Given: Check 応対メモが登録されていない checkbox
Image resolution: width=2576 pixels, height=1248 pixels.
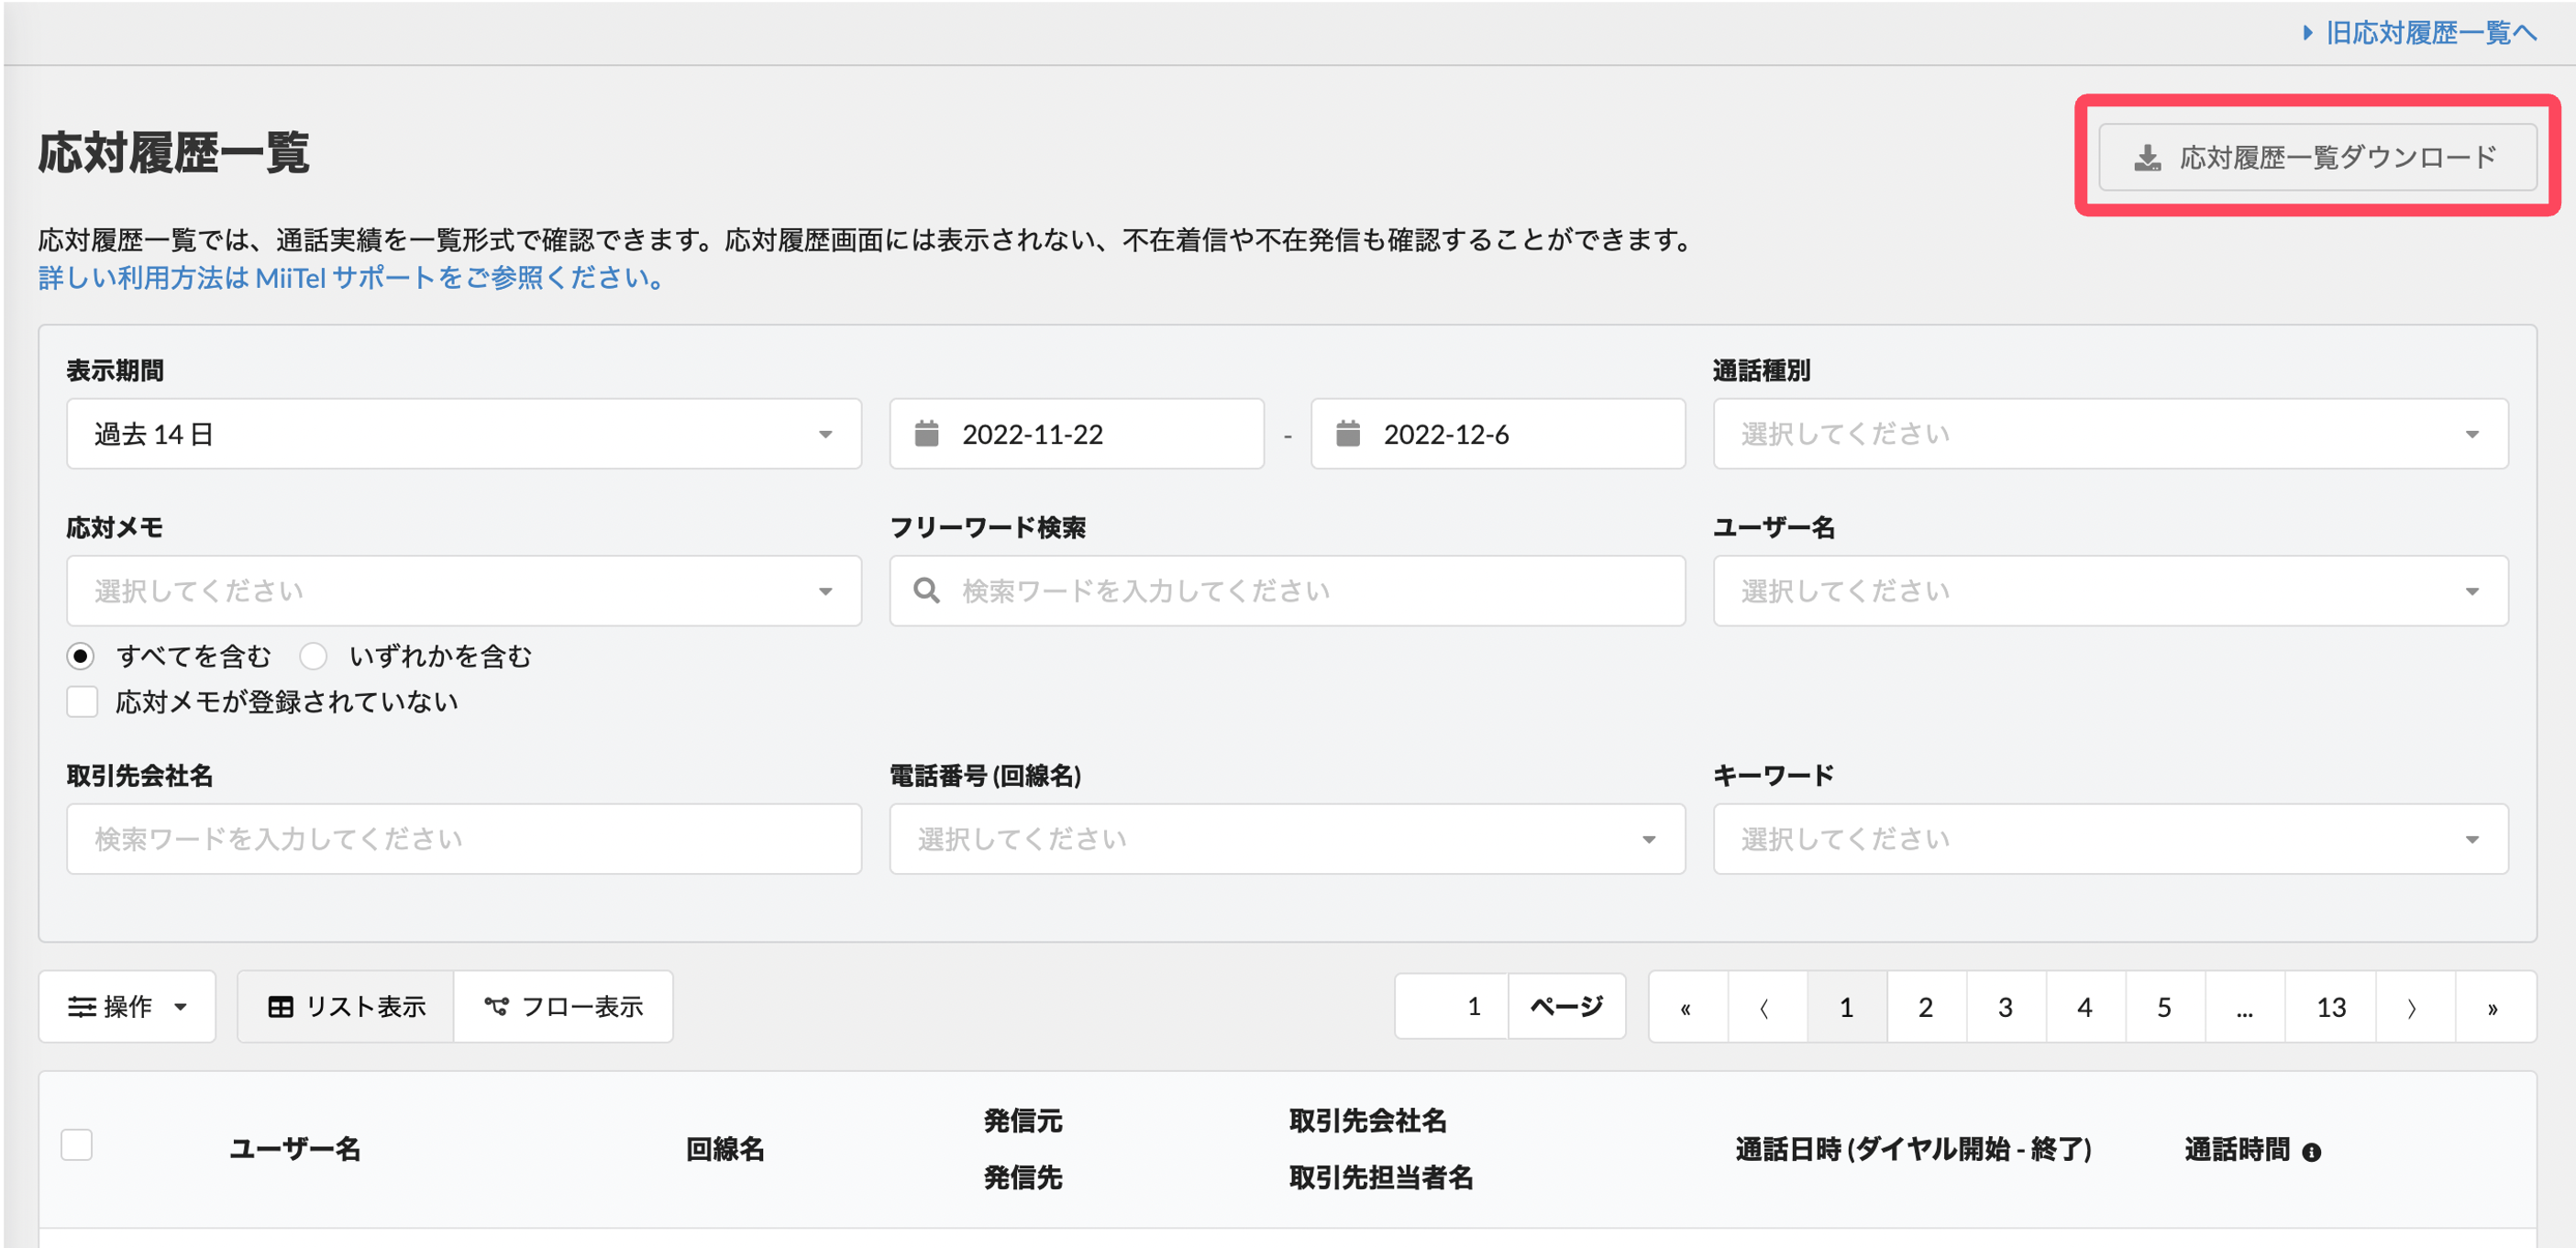Looking at the screenshot, I should (82, 702).
